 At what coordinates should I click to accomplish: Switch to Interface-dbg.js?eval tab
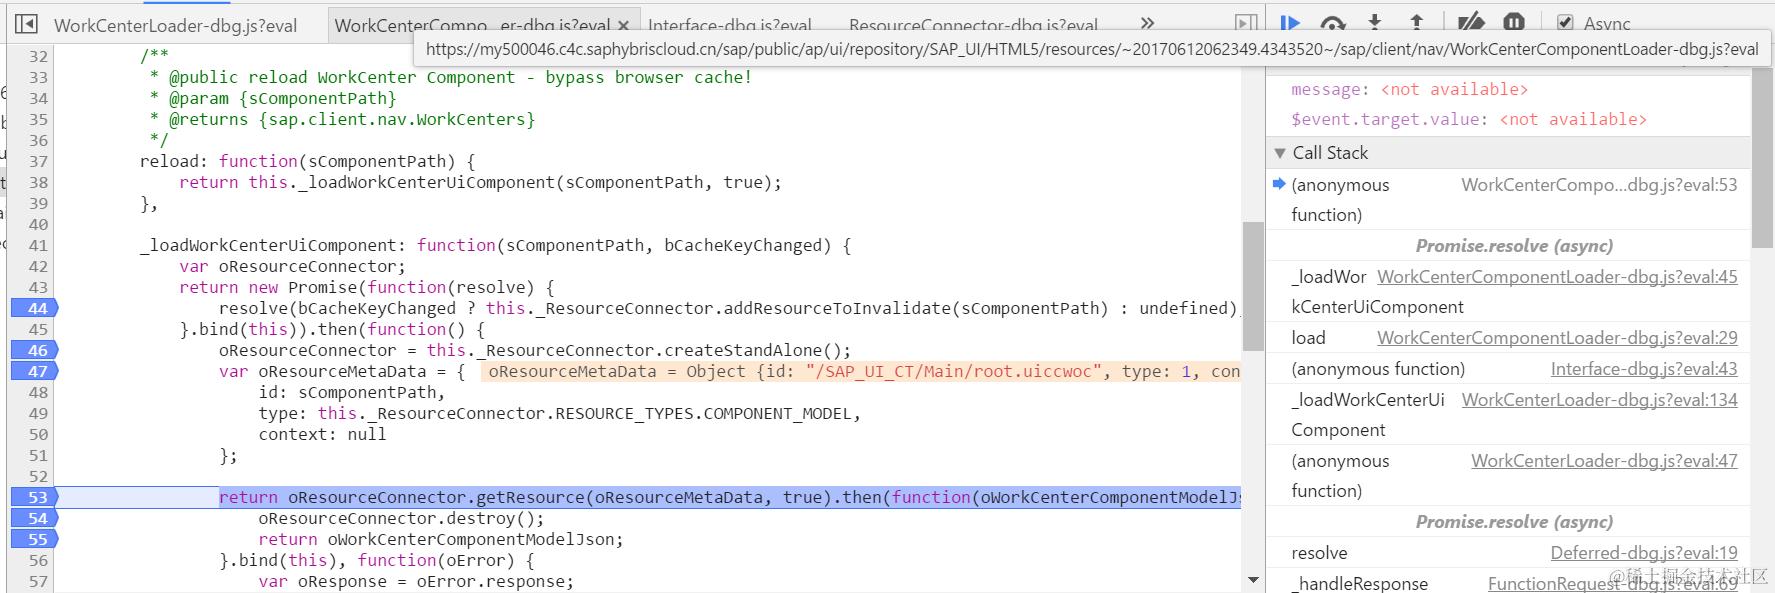point(730,25)
